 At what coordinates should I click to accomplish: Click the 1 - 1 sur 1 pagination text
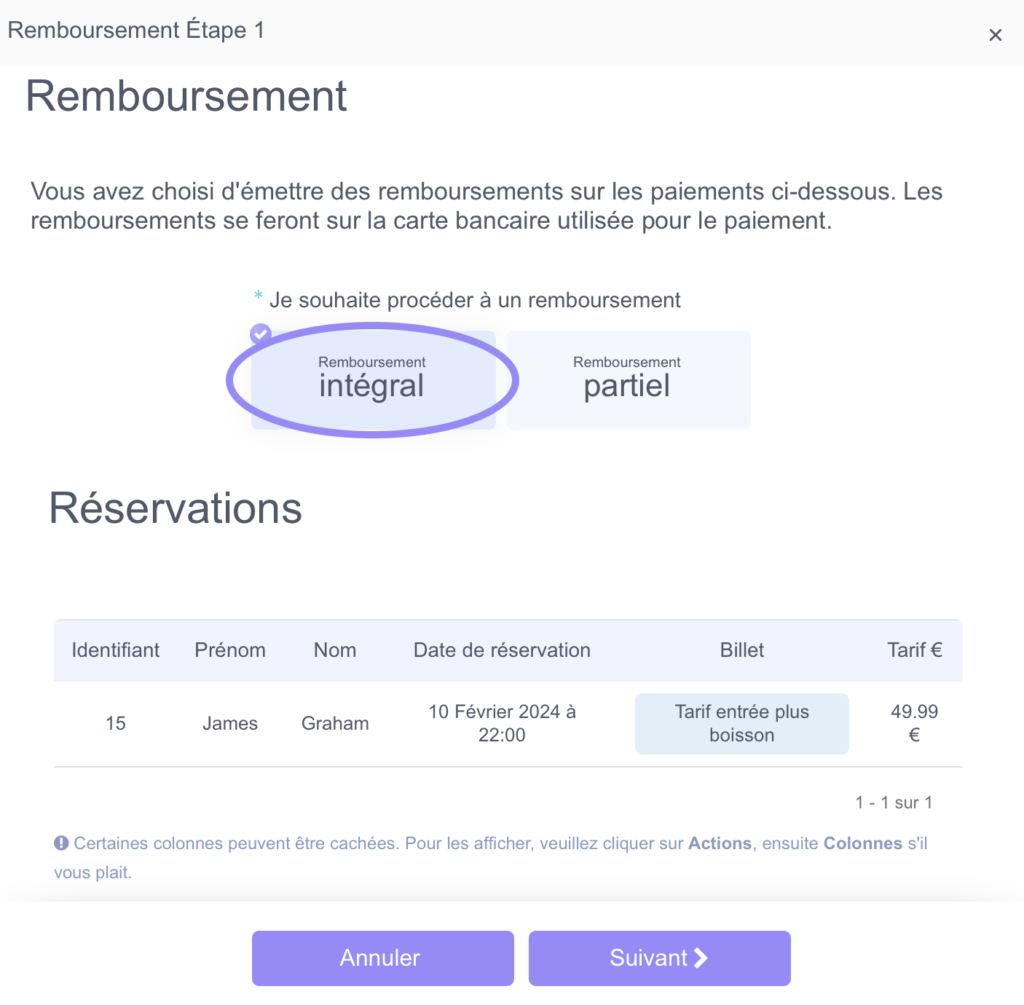(894, 803)
